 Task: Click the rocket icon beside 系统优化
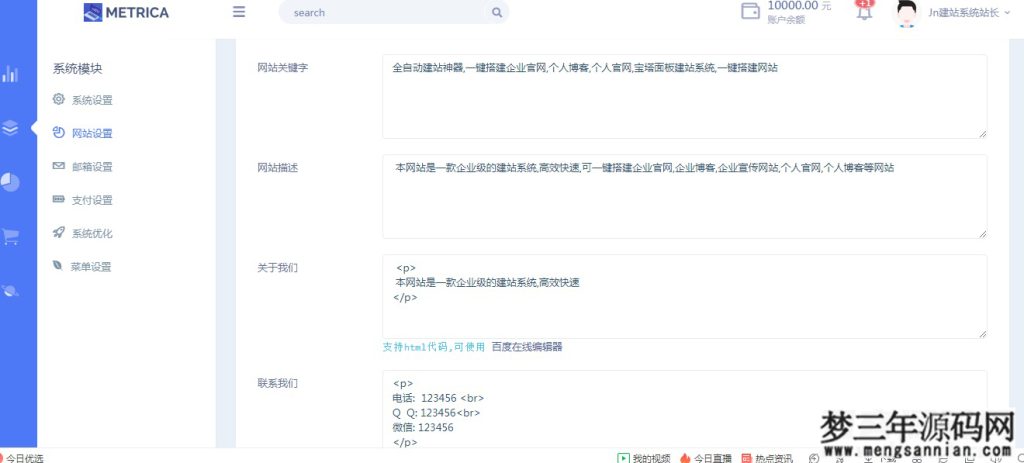pyautogui.click(x=59, y=232)
